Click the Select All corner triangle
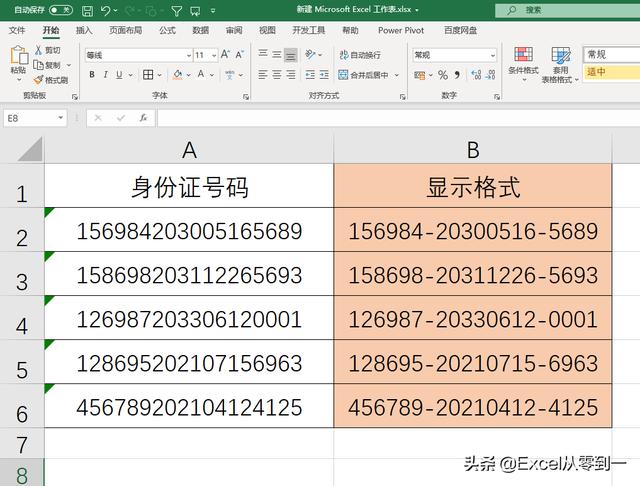The width and height of the screenshot is (640, 486). pyautogui.click(x=31, y=149)
